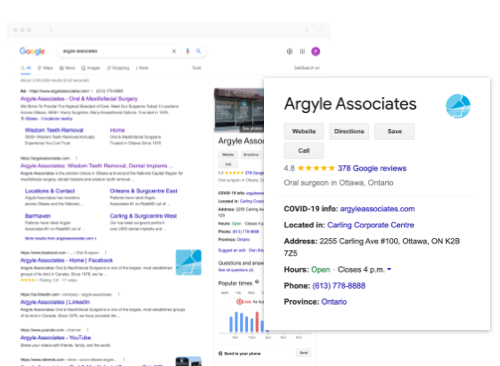Click the Call button
500x366 pixels.
(x=304, y=151)
